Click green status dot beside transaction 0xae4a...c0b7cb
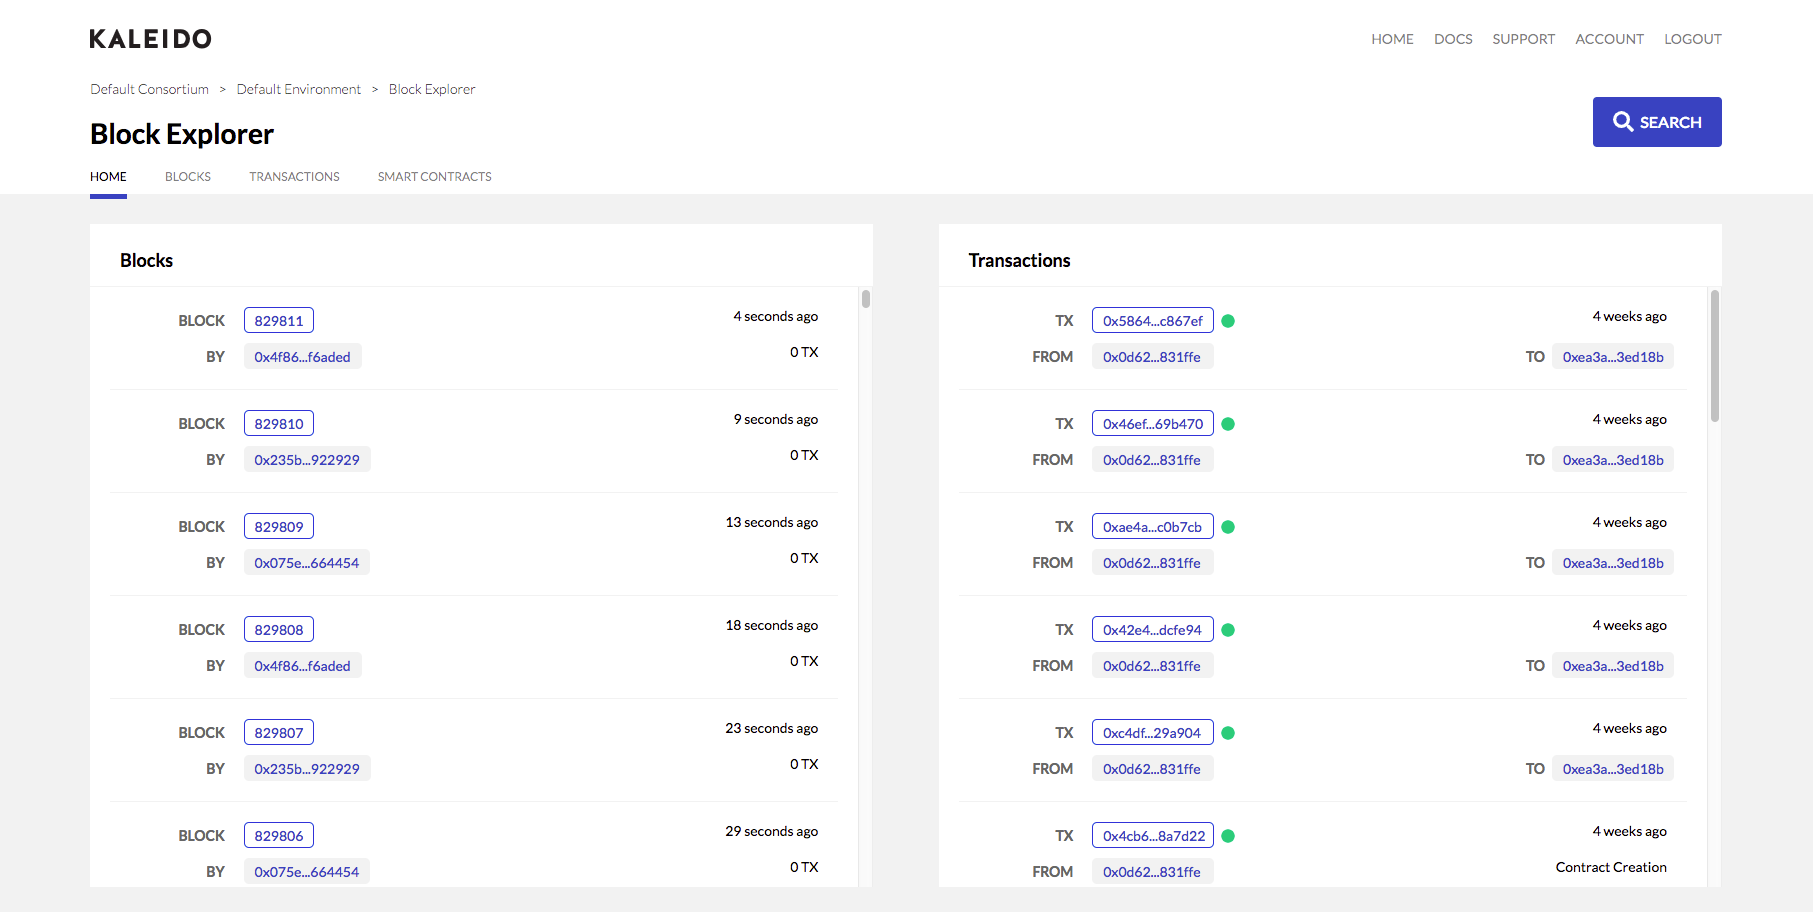The image size is (1813, 912). click(x=1228, y=527)
